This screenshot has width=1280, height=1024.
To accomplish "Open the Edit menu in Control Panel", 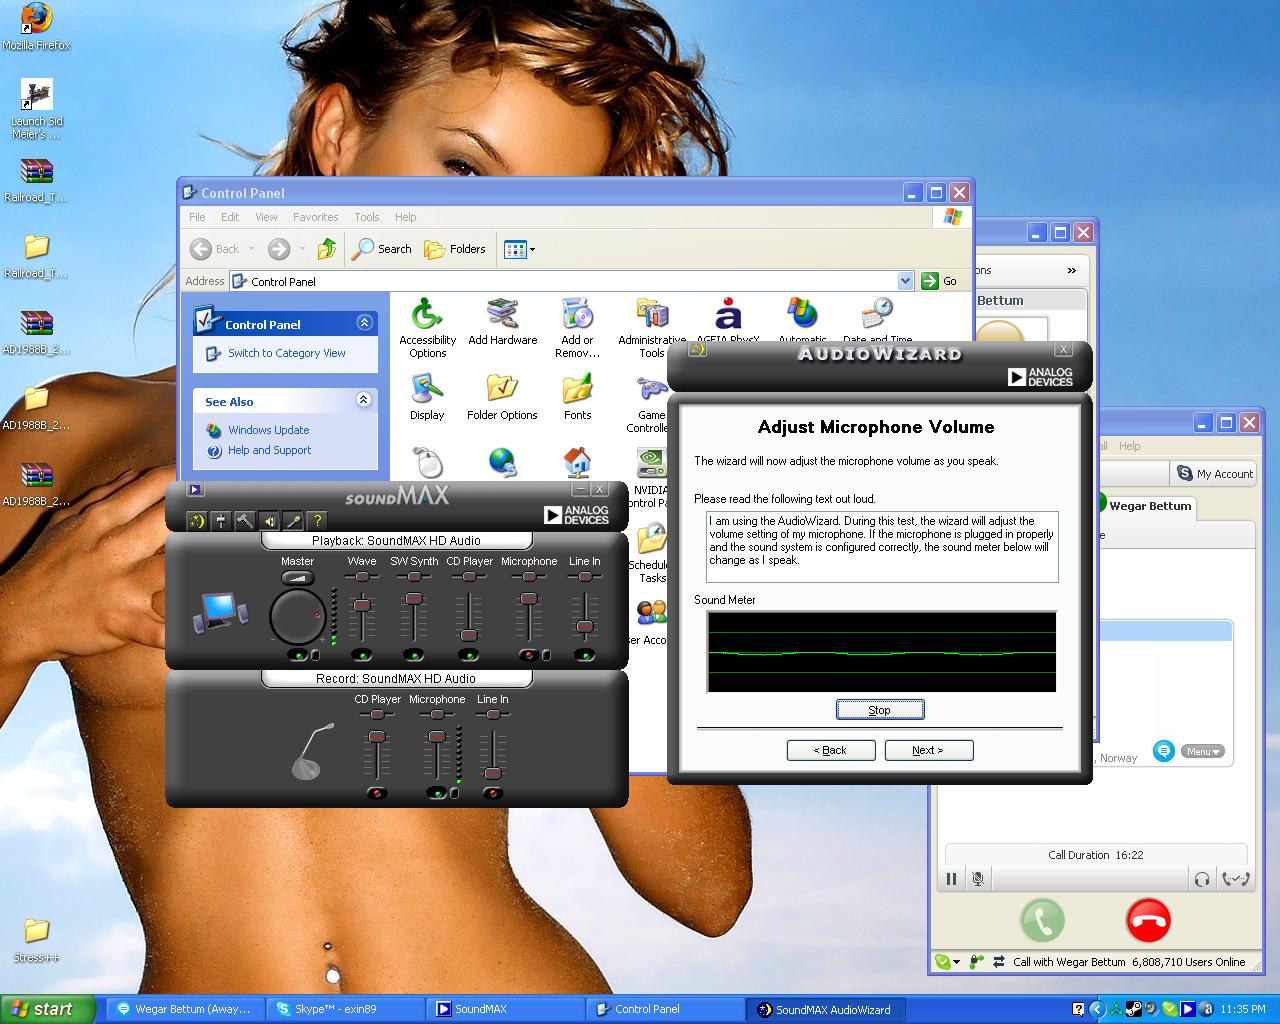I will point(230,217).
